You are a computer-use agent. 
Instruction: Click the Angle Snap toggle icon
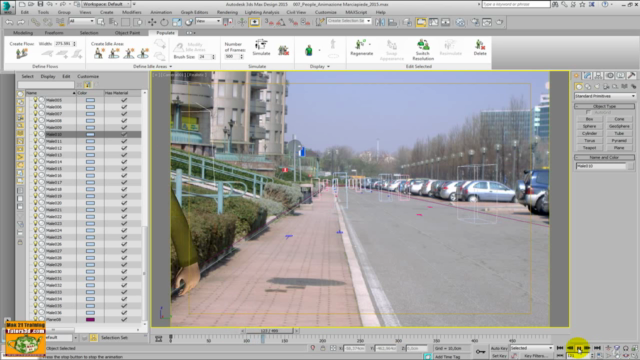coord(281,22)
